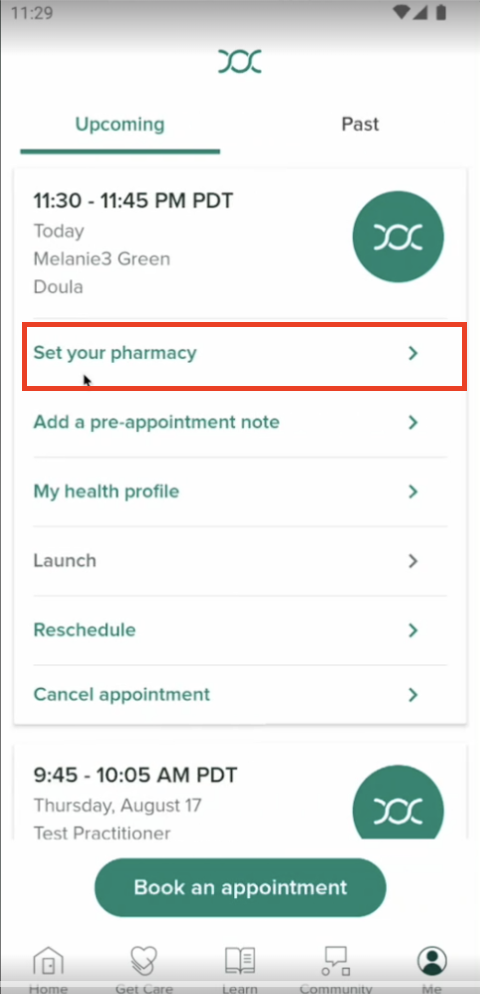Tap the logo at the top center
Screen dimensions: 480x994
(240, 61)
